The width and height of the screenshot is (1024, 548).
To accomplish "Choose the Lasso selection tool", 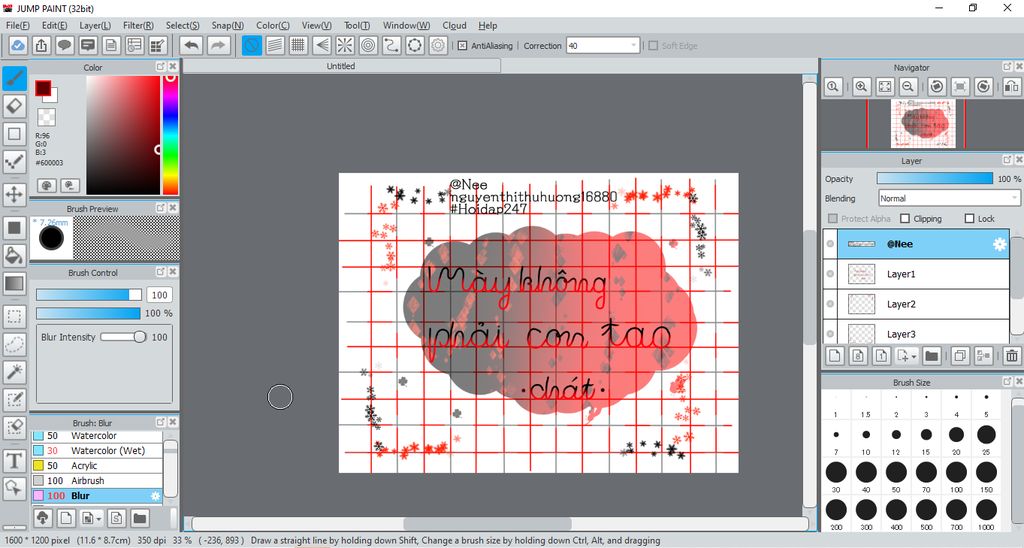I will tap(14, 344).
